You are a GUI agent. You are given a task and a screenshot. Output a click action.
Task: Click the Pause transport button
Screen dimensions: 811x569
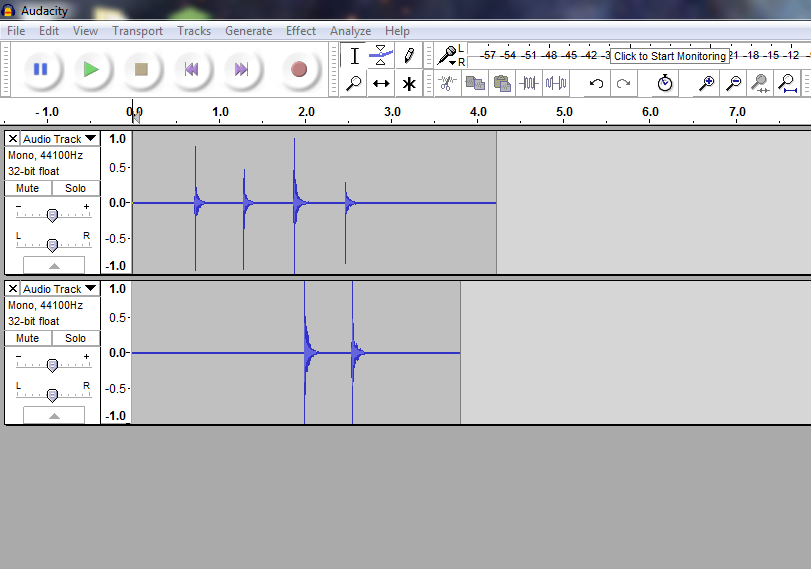(x=40, y=69)
